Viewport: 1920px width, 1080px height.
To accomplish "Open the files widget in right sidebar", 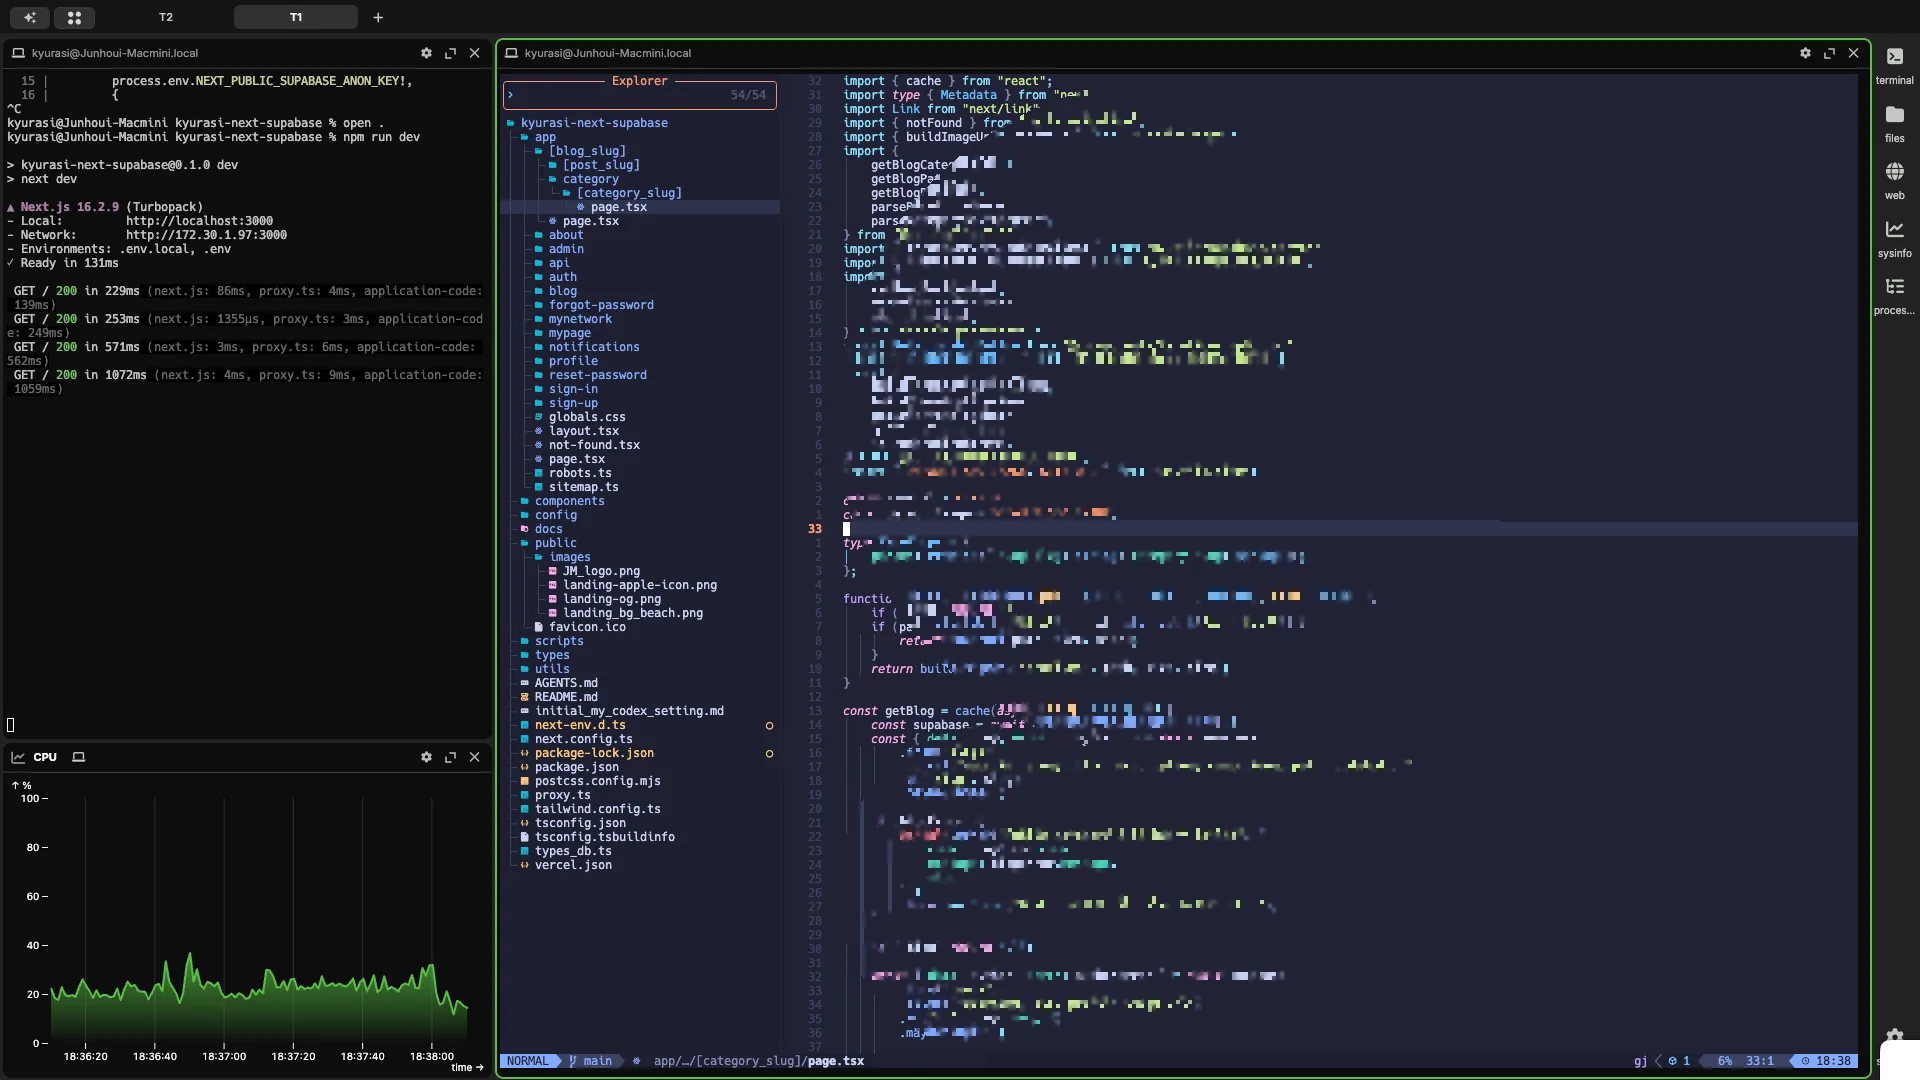I will 1894,123.
